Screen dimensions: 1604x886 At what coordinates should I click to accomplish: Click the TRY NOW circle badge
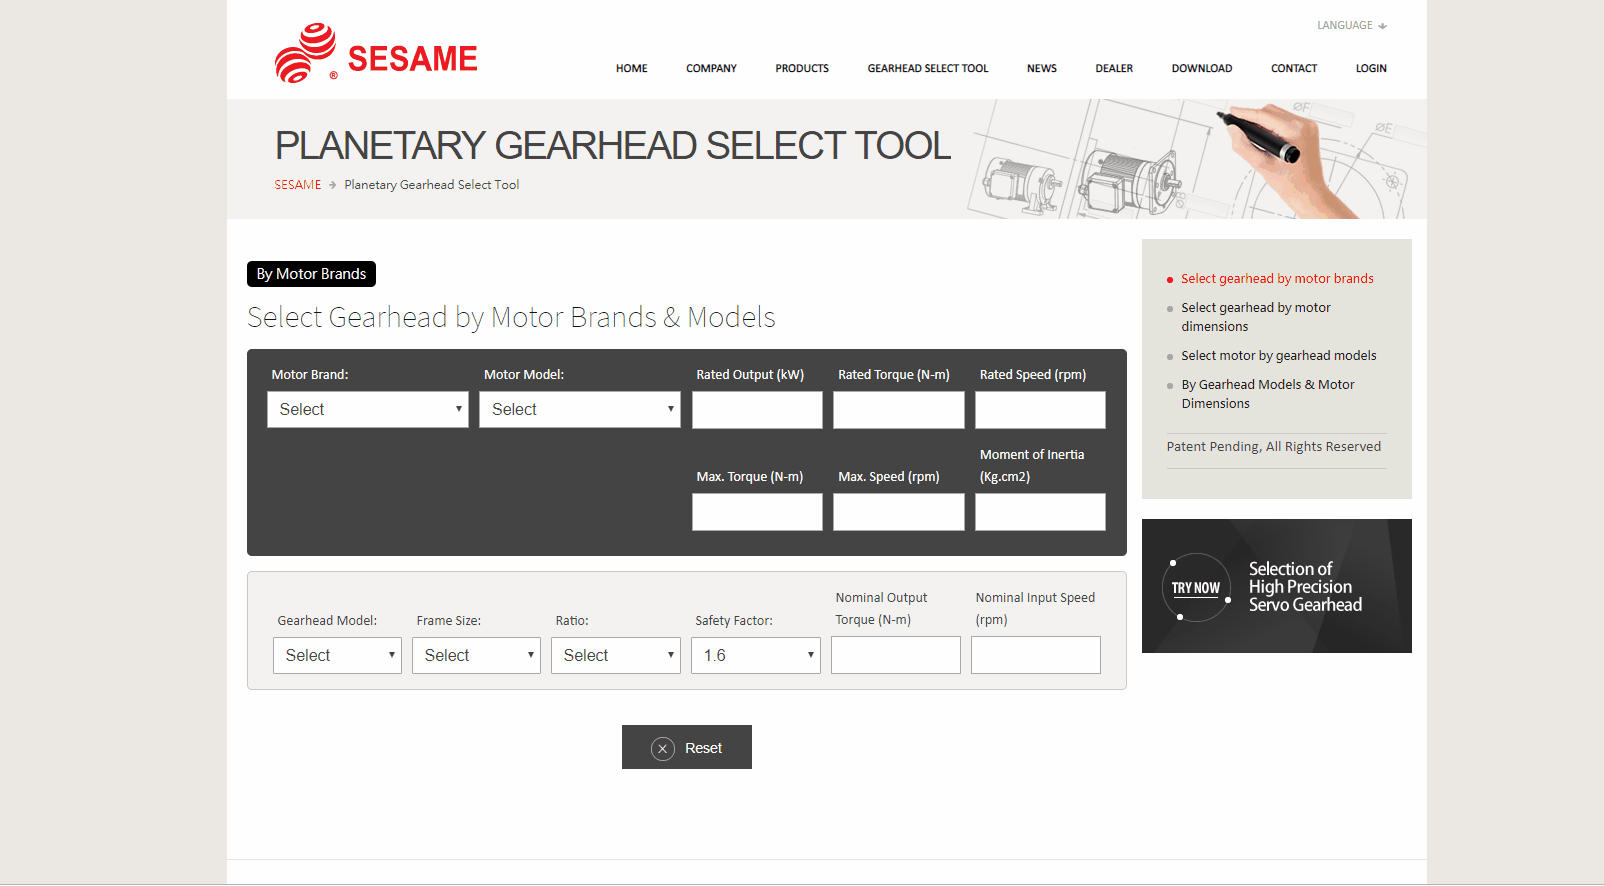1196,588
